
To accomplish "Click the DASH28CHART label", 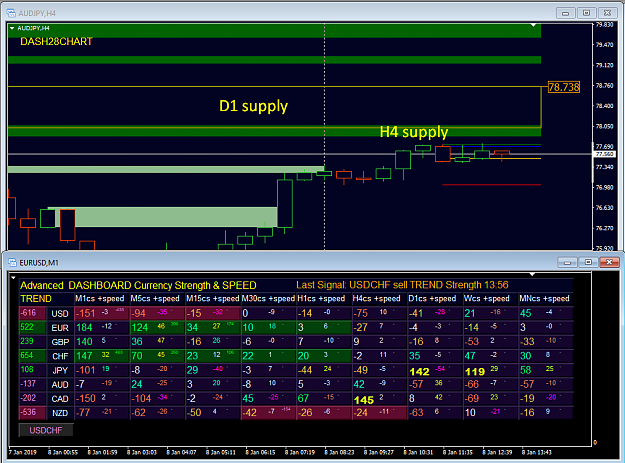I will 56,41.
